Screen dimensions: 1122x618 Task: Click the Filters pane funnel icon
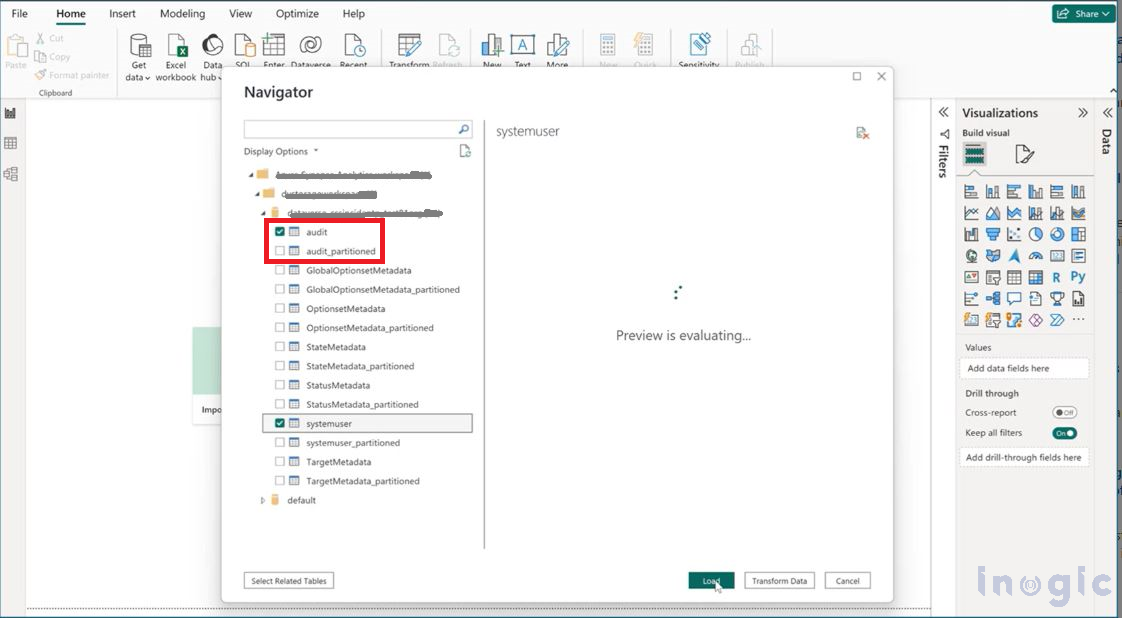[944, 134]
